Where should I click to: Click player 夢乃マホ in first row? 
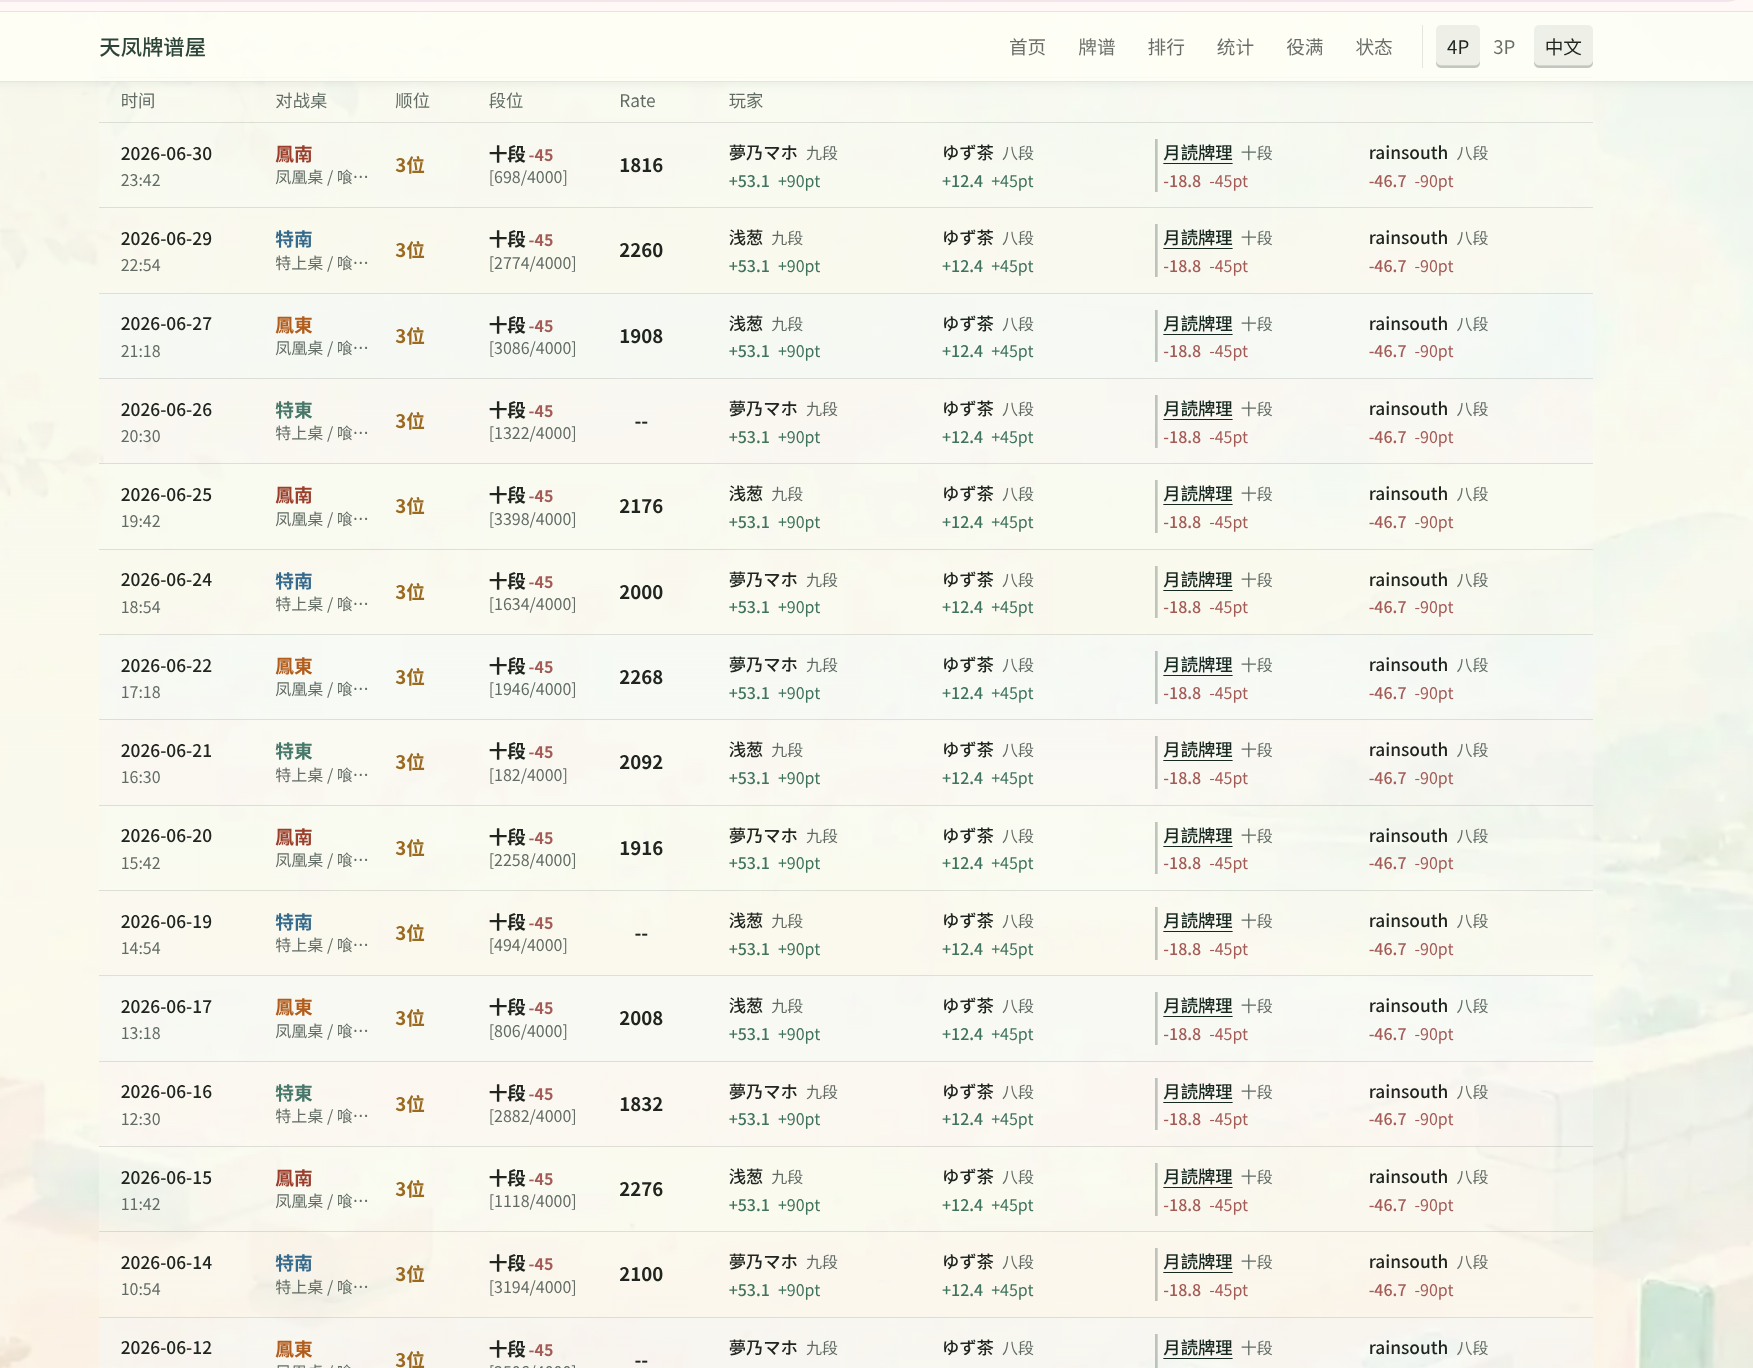(x=763, y=153)
